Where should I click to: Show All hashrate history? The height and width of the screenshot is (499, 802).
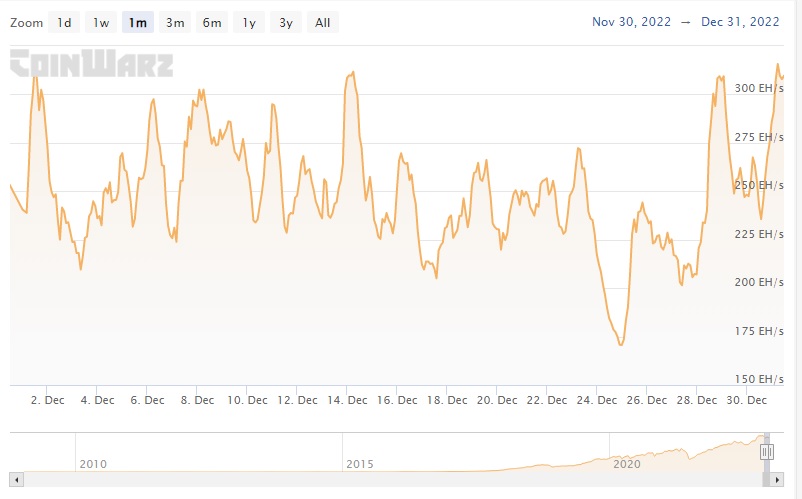click(x=322, y=22)
